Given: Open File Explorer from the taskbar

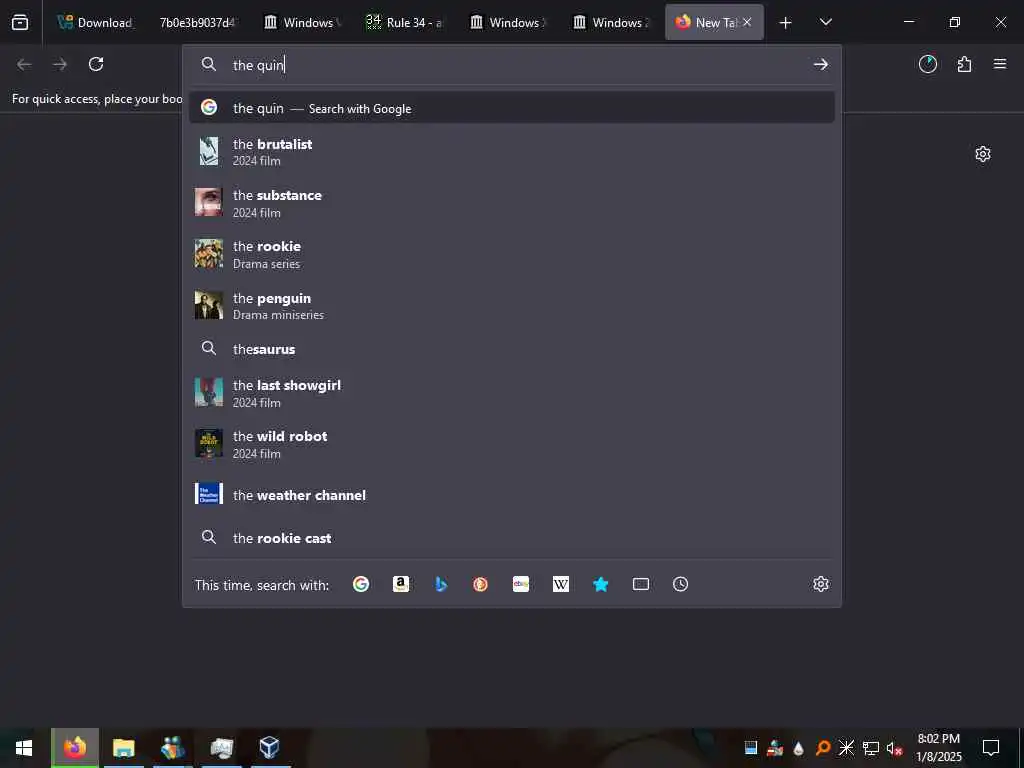Looking at the screenshot, I should coord(123,748).
